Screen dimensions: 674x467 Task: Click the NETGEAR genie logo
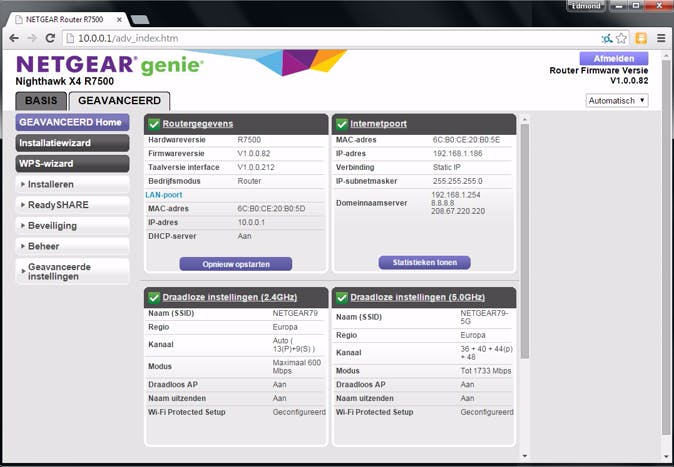click(x=110, y=65)
